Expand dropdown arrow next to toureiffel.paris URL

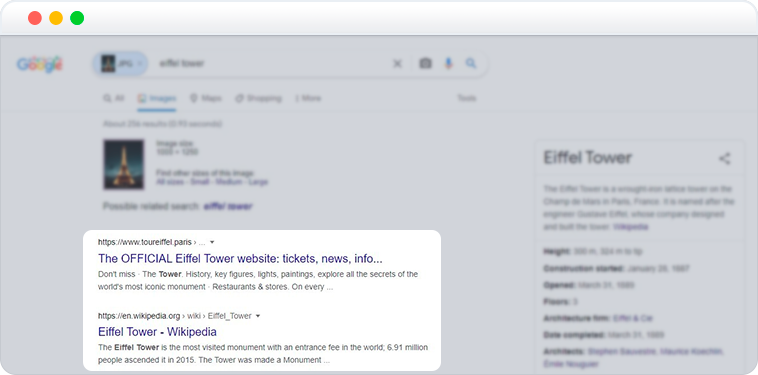(x=212, y=242)
